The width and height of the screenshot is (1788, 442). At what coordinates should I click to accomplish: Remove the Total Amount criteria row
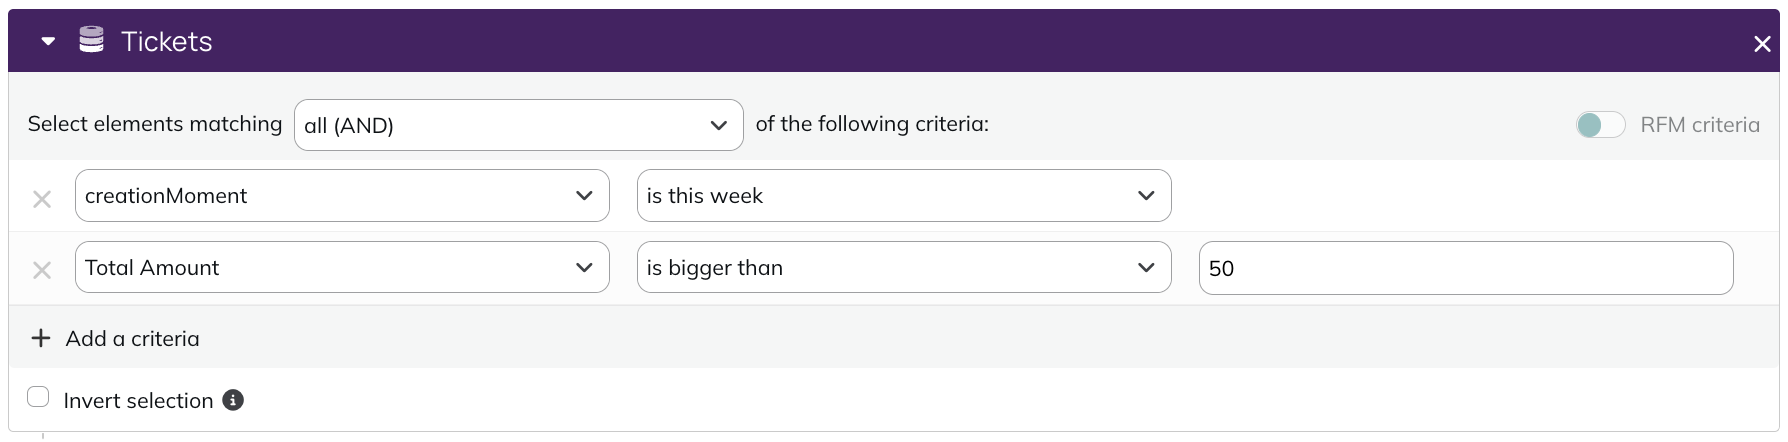(42, 269)
